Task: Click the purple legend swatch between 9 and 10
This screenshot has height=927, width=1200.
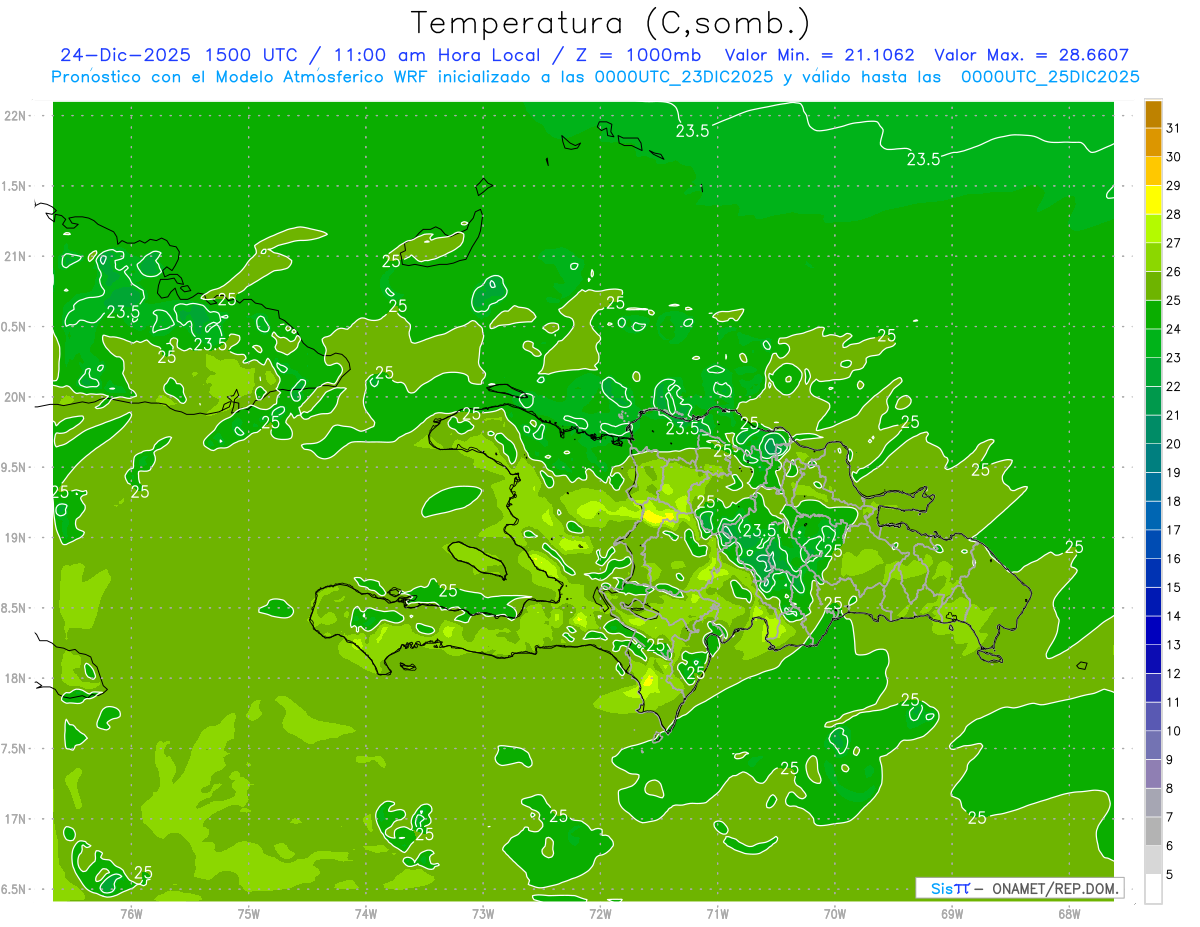Action: (1153, 746)
